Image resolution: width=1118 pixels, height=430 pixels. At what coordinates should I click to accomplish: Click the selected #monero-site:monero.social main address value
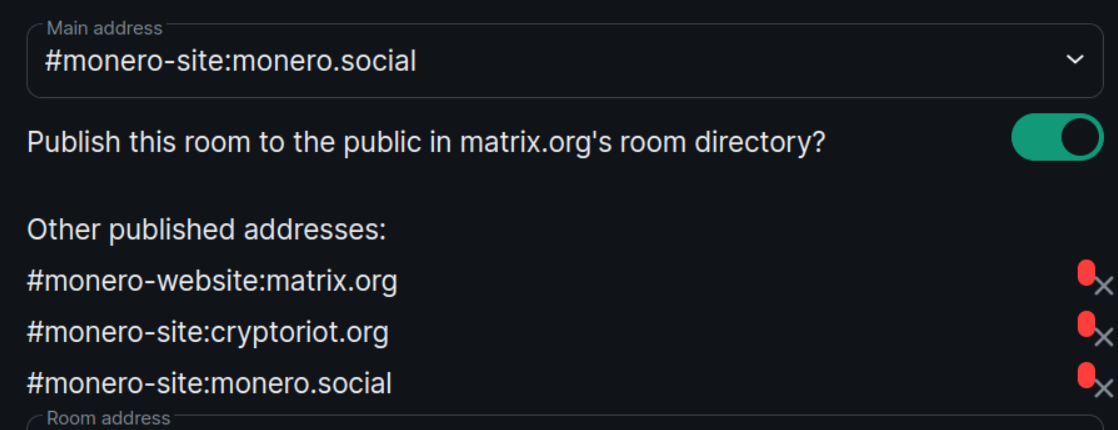pyautogui.click(x=230, y=62)
